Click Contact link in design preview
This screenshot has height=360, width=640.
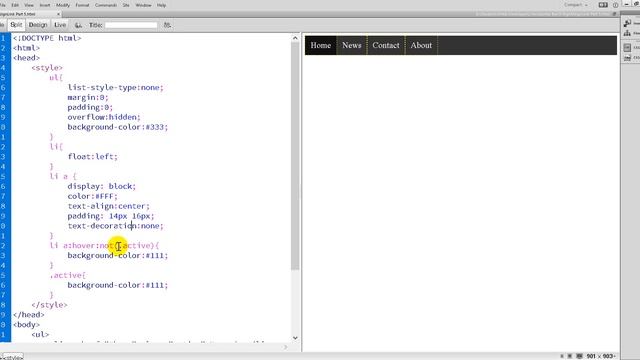(386, 45)
